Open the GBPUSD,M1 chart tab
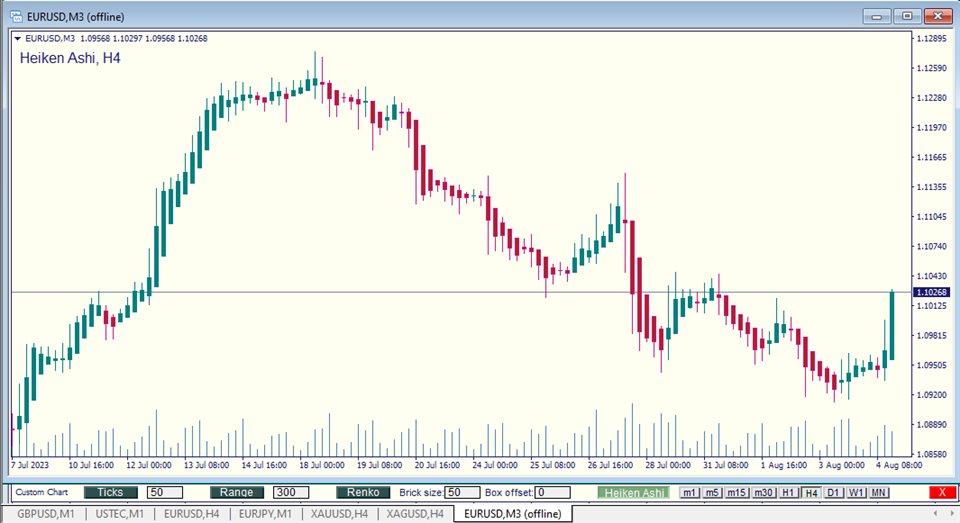The height and width of the screenshot is (523, 960). 45,513
